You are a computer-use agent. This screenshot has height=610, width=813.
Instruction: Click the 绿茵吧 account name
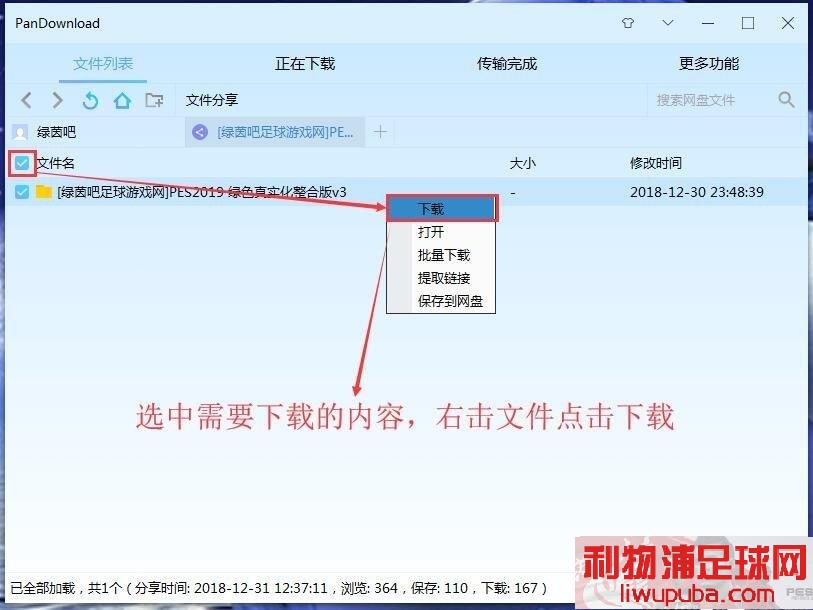tap(57, 132)
